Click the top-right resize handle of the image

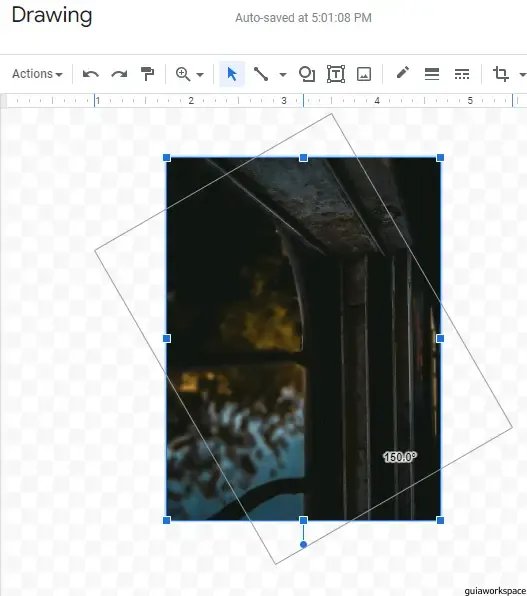pos(440,157)
